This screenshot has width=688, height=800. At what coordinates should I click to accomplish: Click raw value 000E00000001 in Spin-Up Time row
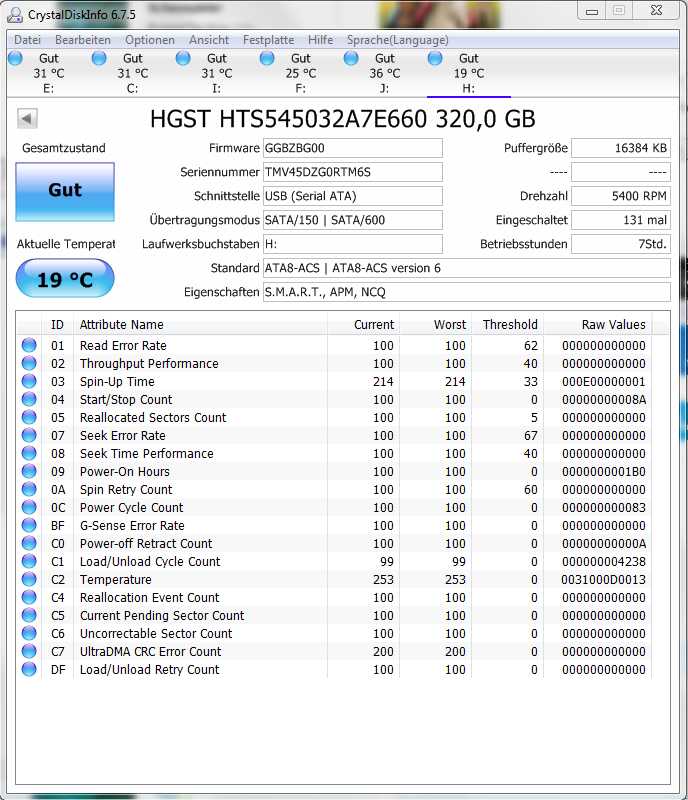(x=604, y=381)
